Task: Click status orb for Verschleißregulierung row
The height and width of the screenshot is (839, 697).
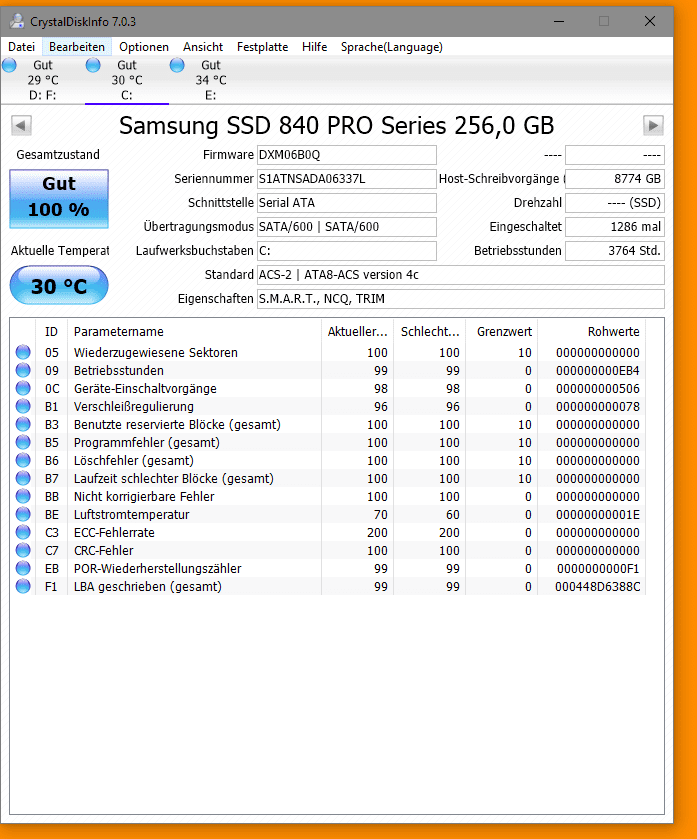Action: [x=23, y=406]
